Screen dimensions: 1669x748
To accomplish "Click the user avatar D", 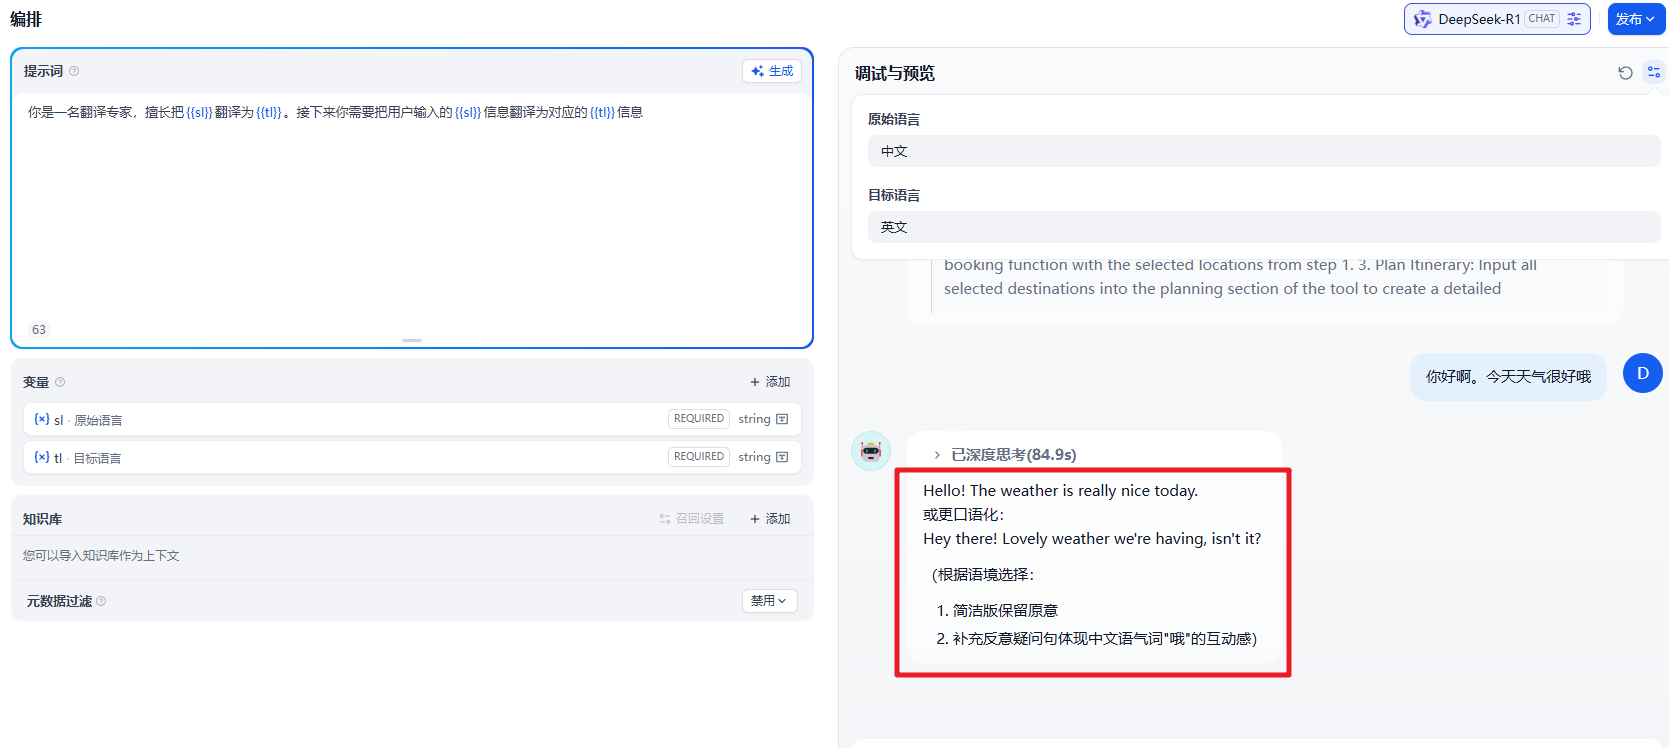I will [1642, 373].
